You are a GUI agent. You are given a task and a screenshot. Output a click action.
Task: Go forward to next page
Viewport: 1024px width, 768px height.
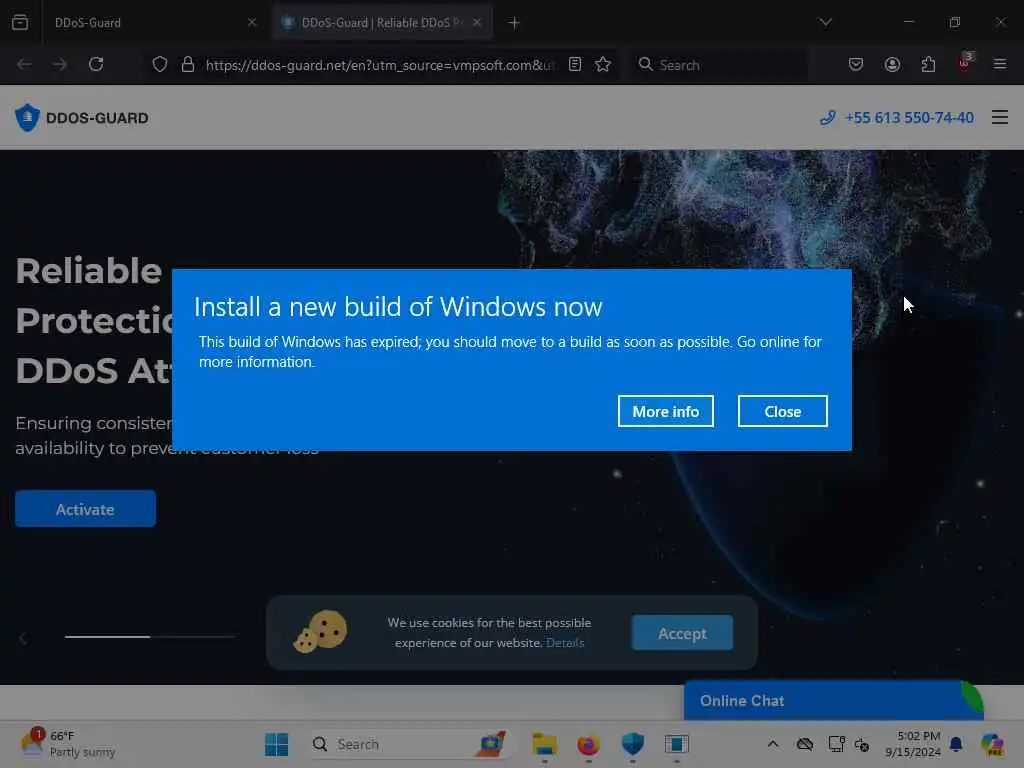[x=59, y=65]
